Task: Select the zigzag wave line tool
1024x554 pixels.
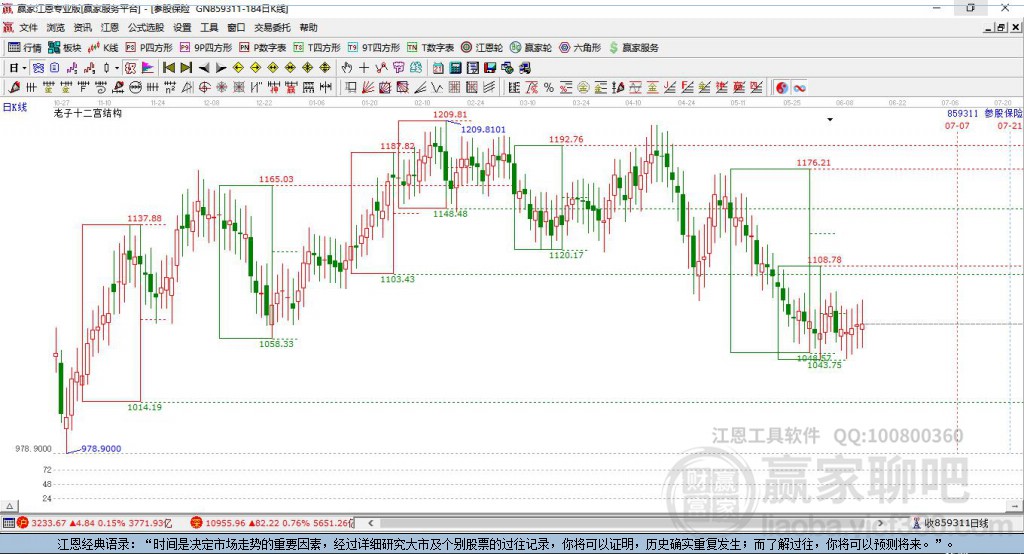Action: [x=437, y=88]
